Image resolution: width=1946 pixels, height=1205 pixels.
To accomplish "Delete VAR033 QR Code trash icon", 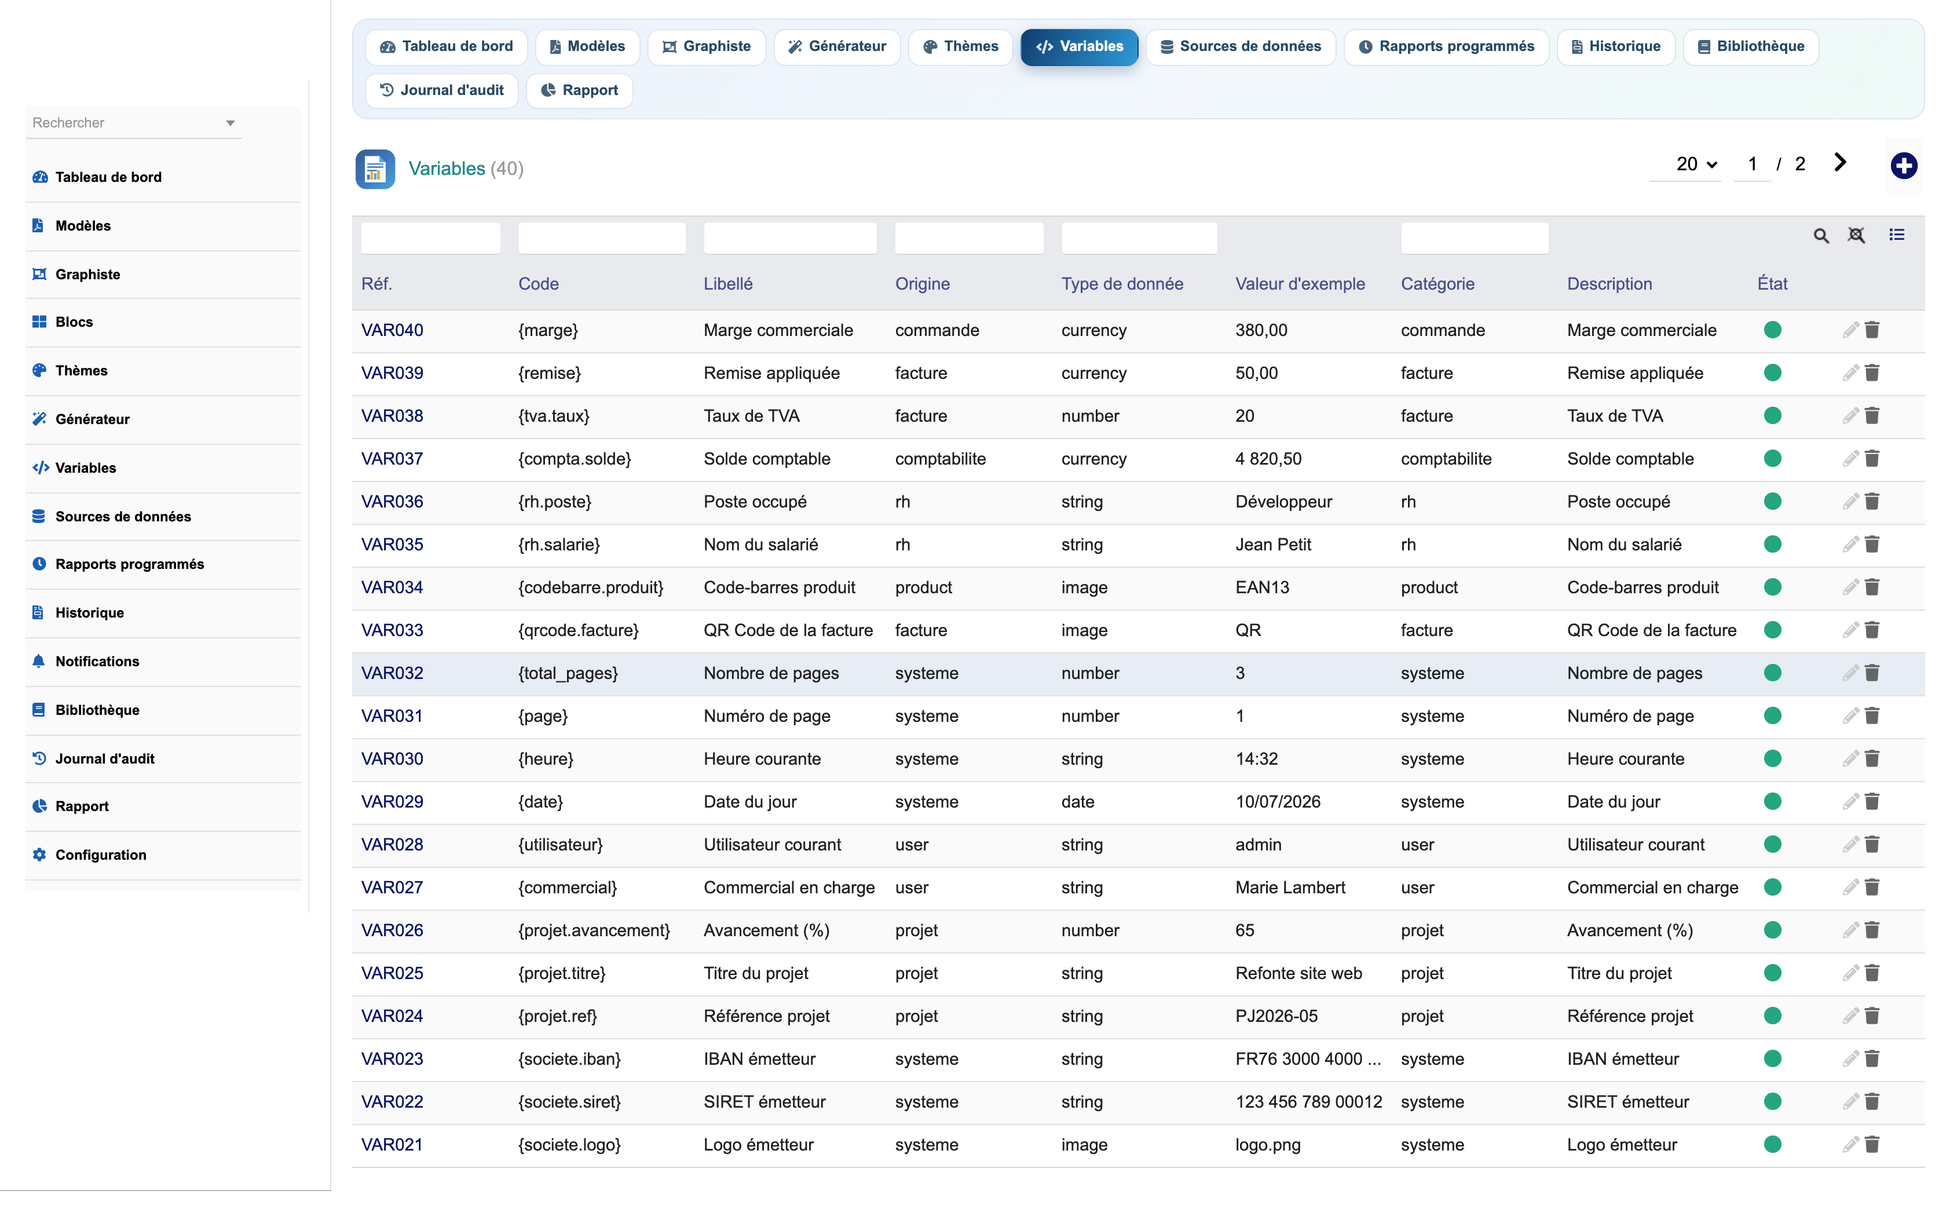I will pos(1872,630).
